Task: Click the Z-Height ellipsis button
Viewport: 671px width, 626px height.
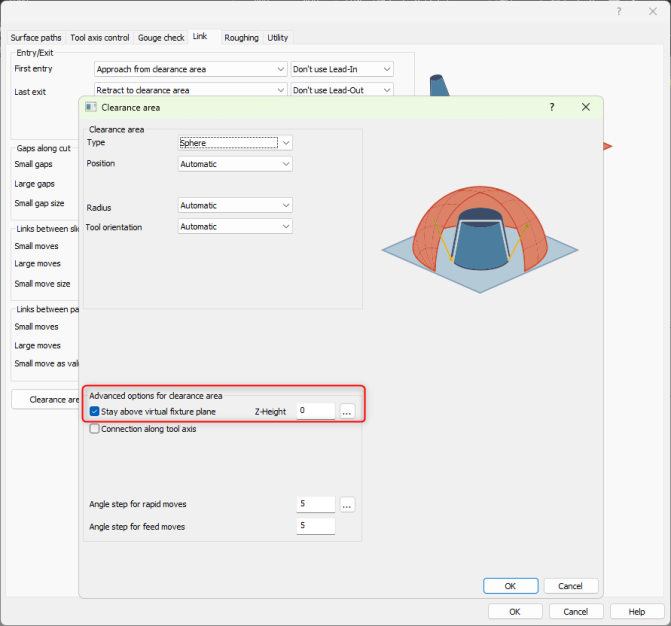Action: (x=347, y=411)
